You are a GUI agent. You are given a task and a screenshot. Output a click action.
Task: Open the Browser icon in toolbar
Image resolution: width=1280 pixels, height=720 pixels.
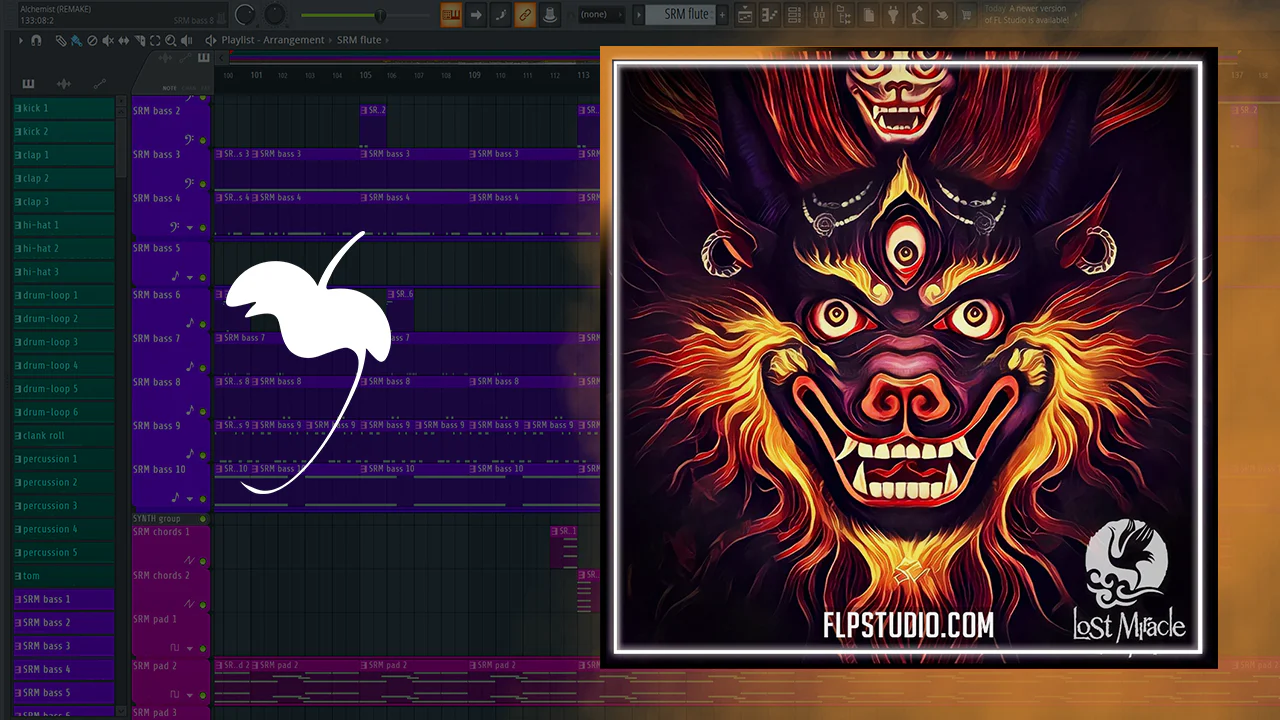(843, 15)
